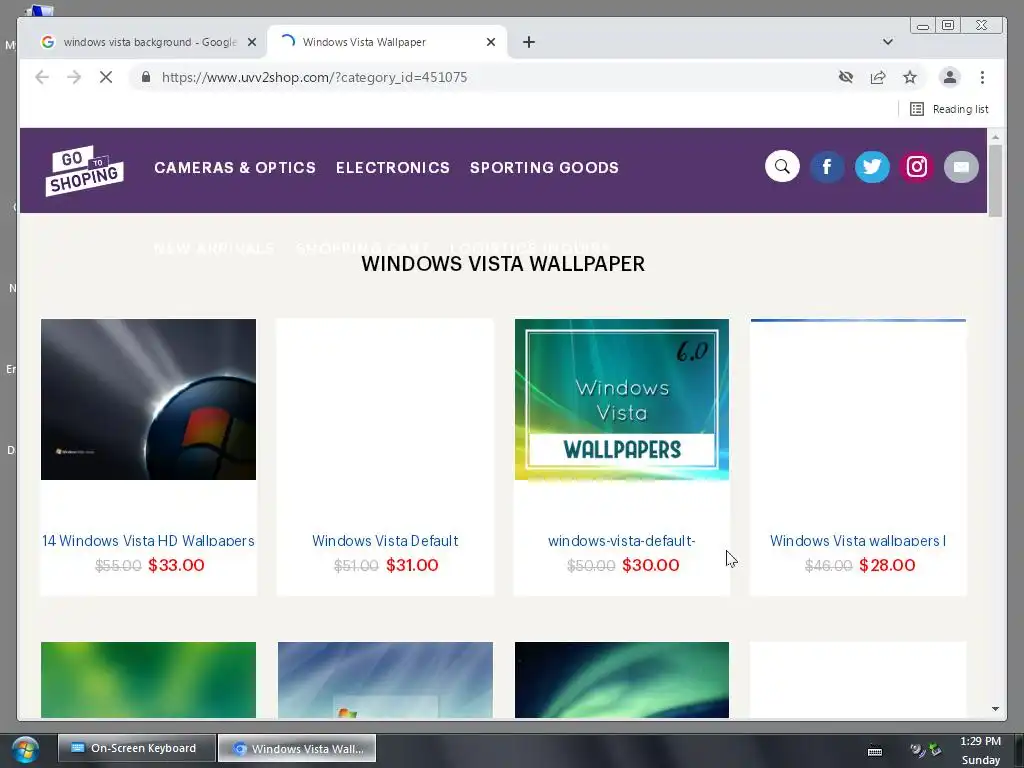Click the email envelope icon
Viewport: 1024px width, 768px height.
coord(961,167)
